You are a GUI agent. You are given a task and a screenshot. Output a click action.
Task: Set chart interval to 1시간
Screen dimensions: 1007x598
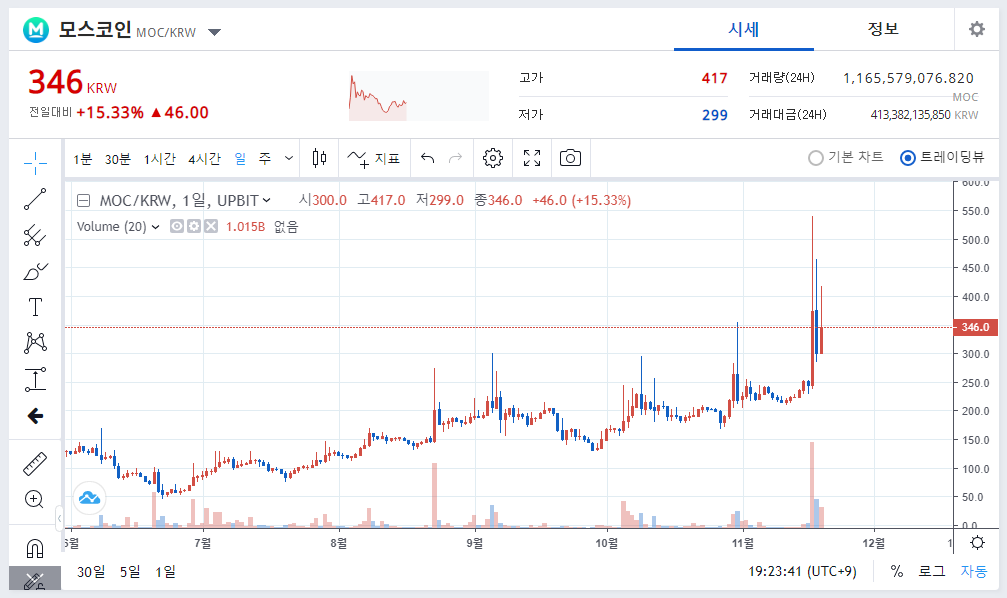click(x=159, y=159)
